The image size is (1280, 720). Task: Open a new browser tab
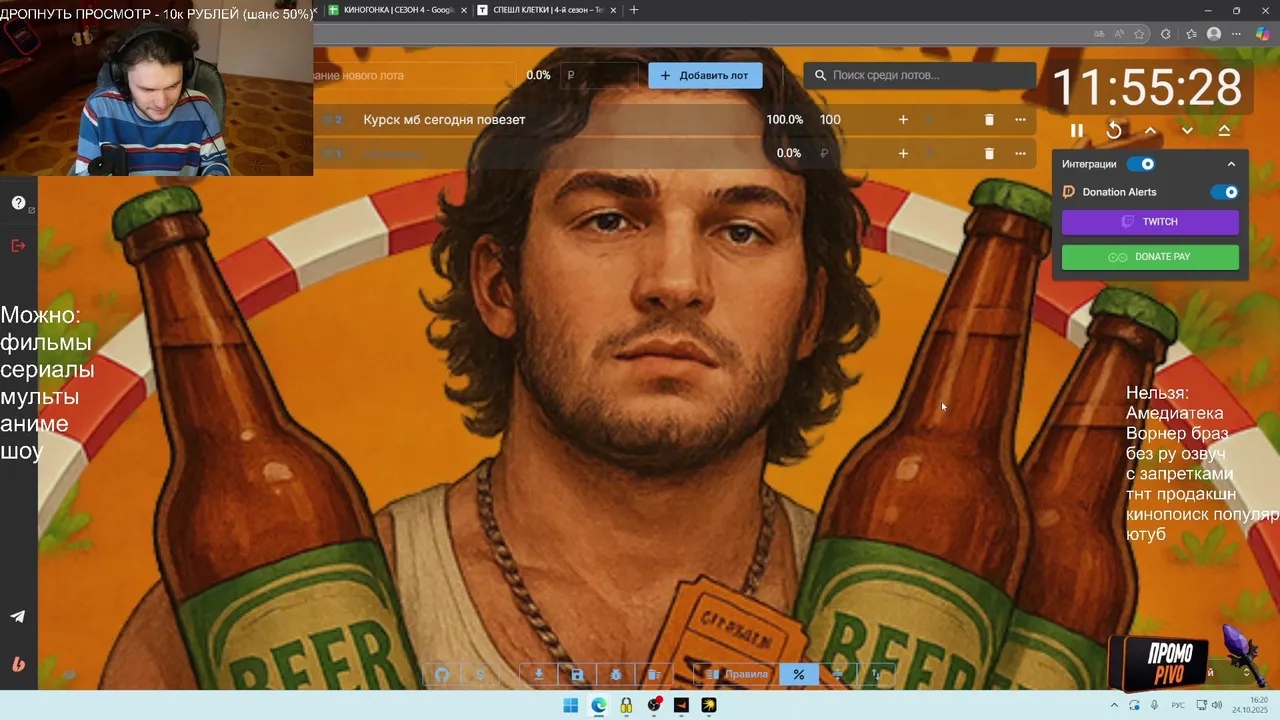[633, 10]
